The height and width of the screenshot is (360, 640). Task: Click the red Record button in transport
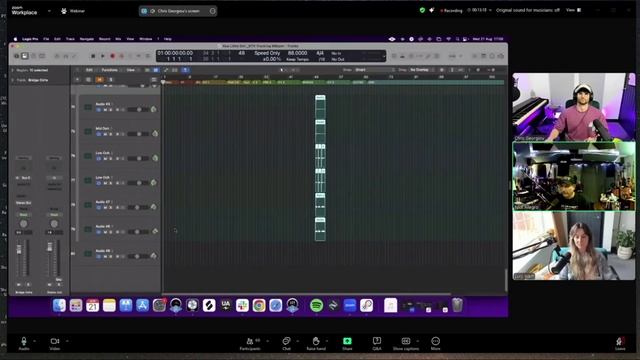113,56
